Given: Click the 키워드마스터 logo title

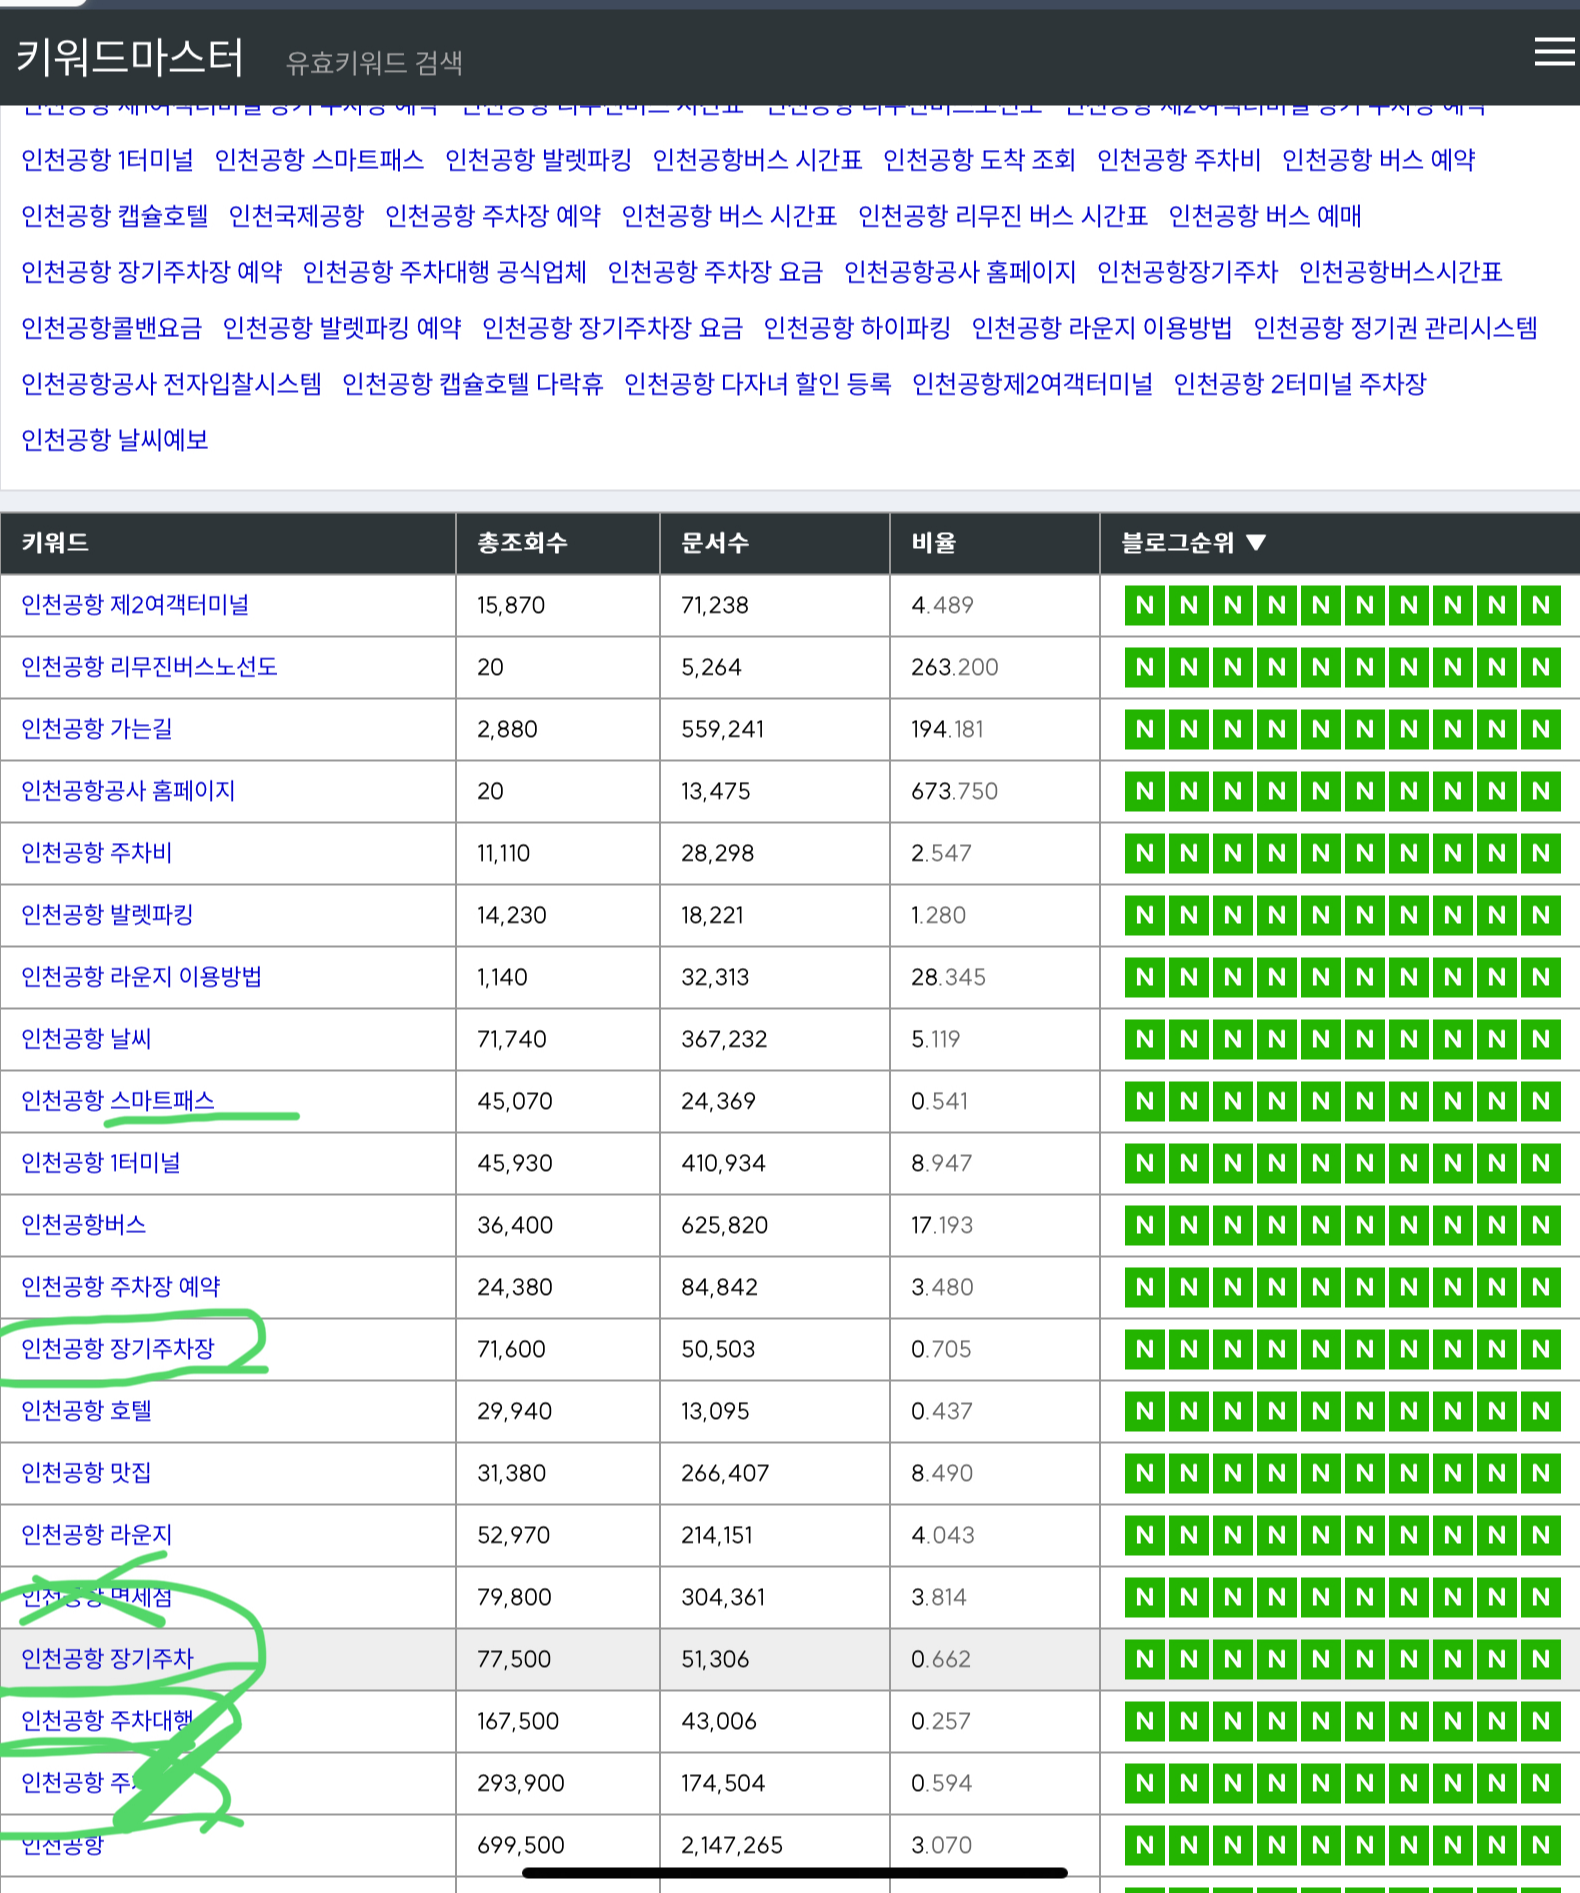Looking at the screenshot, I should [130, 57].
